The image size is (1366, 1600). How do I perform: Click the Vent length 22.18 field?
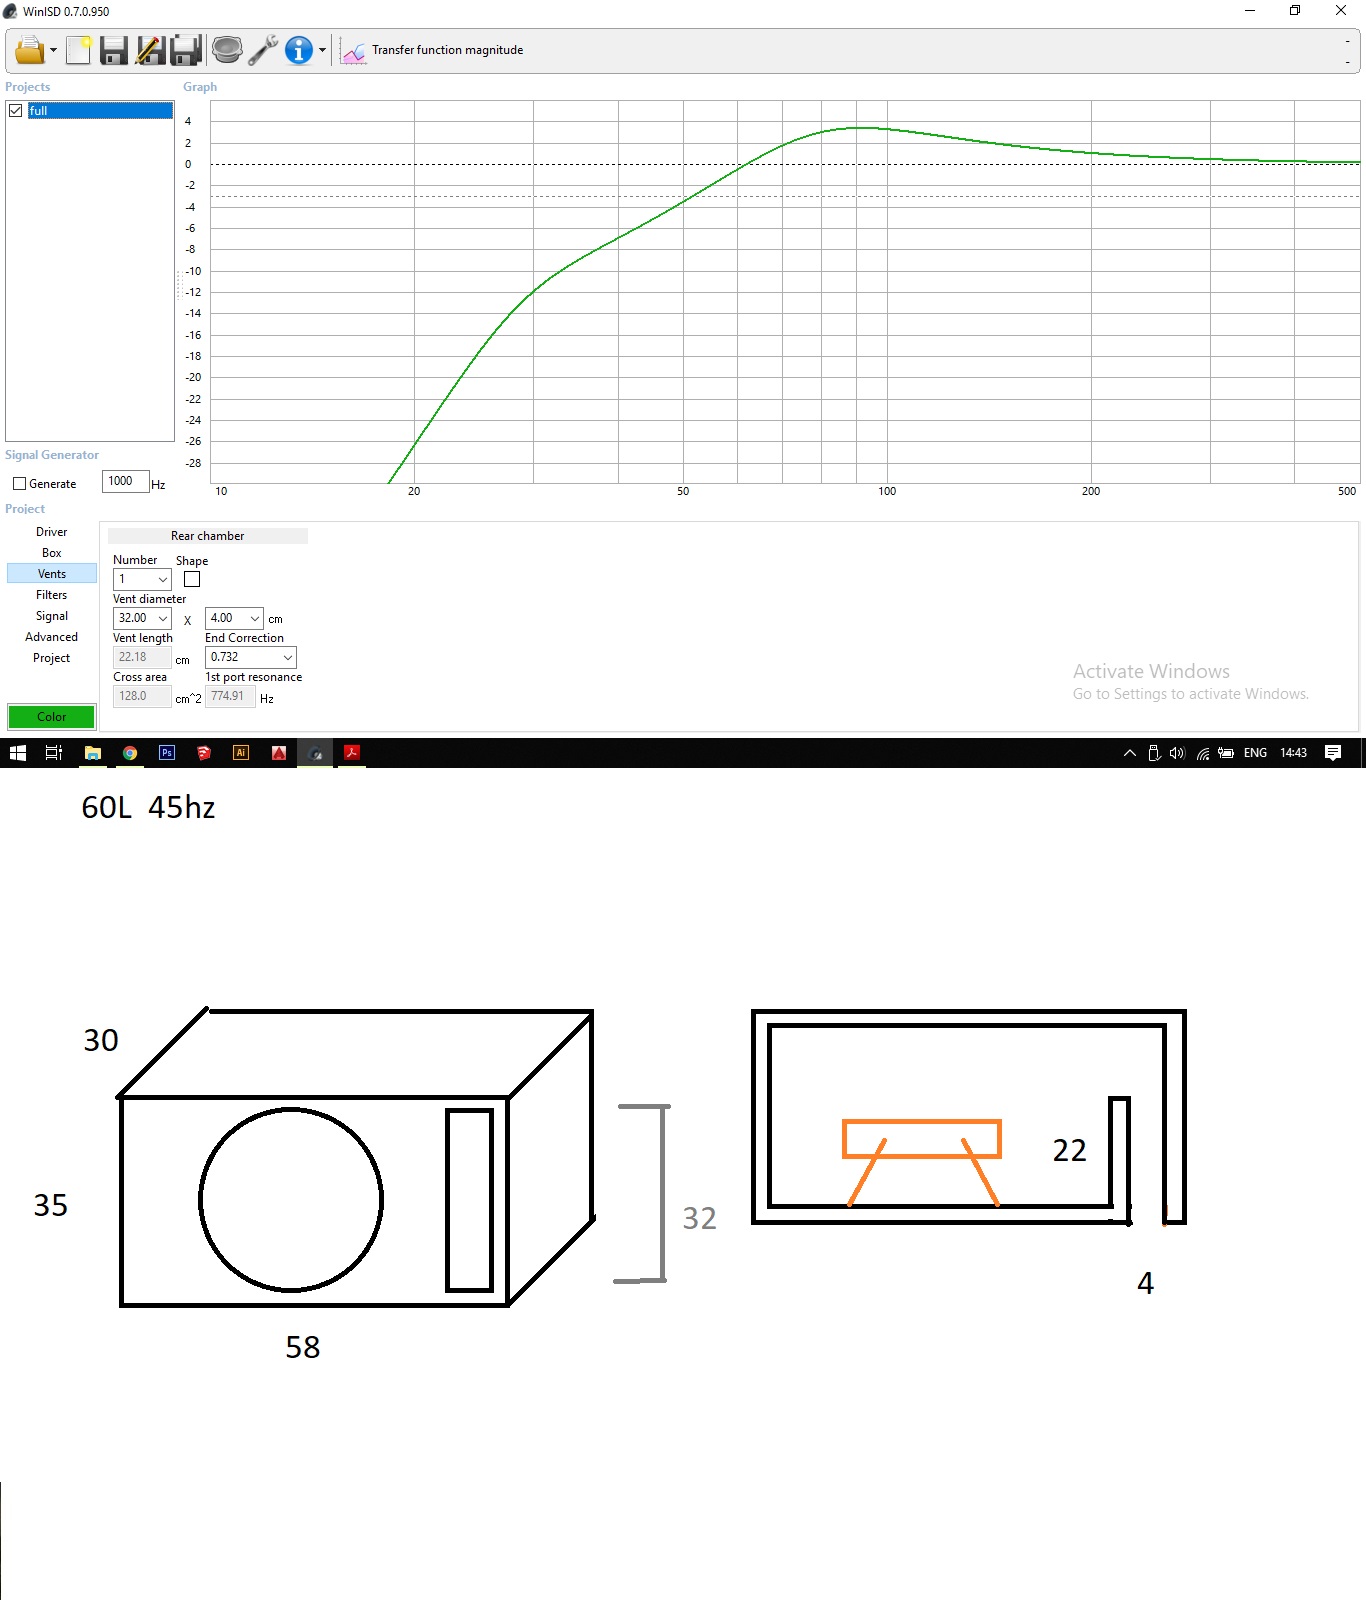point(142,657)
